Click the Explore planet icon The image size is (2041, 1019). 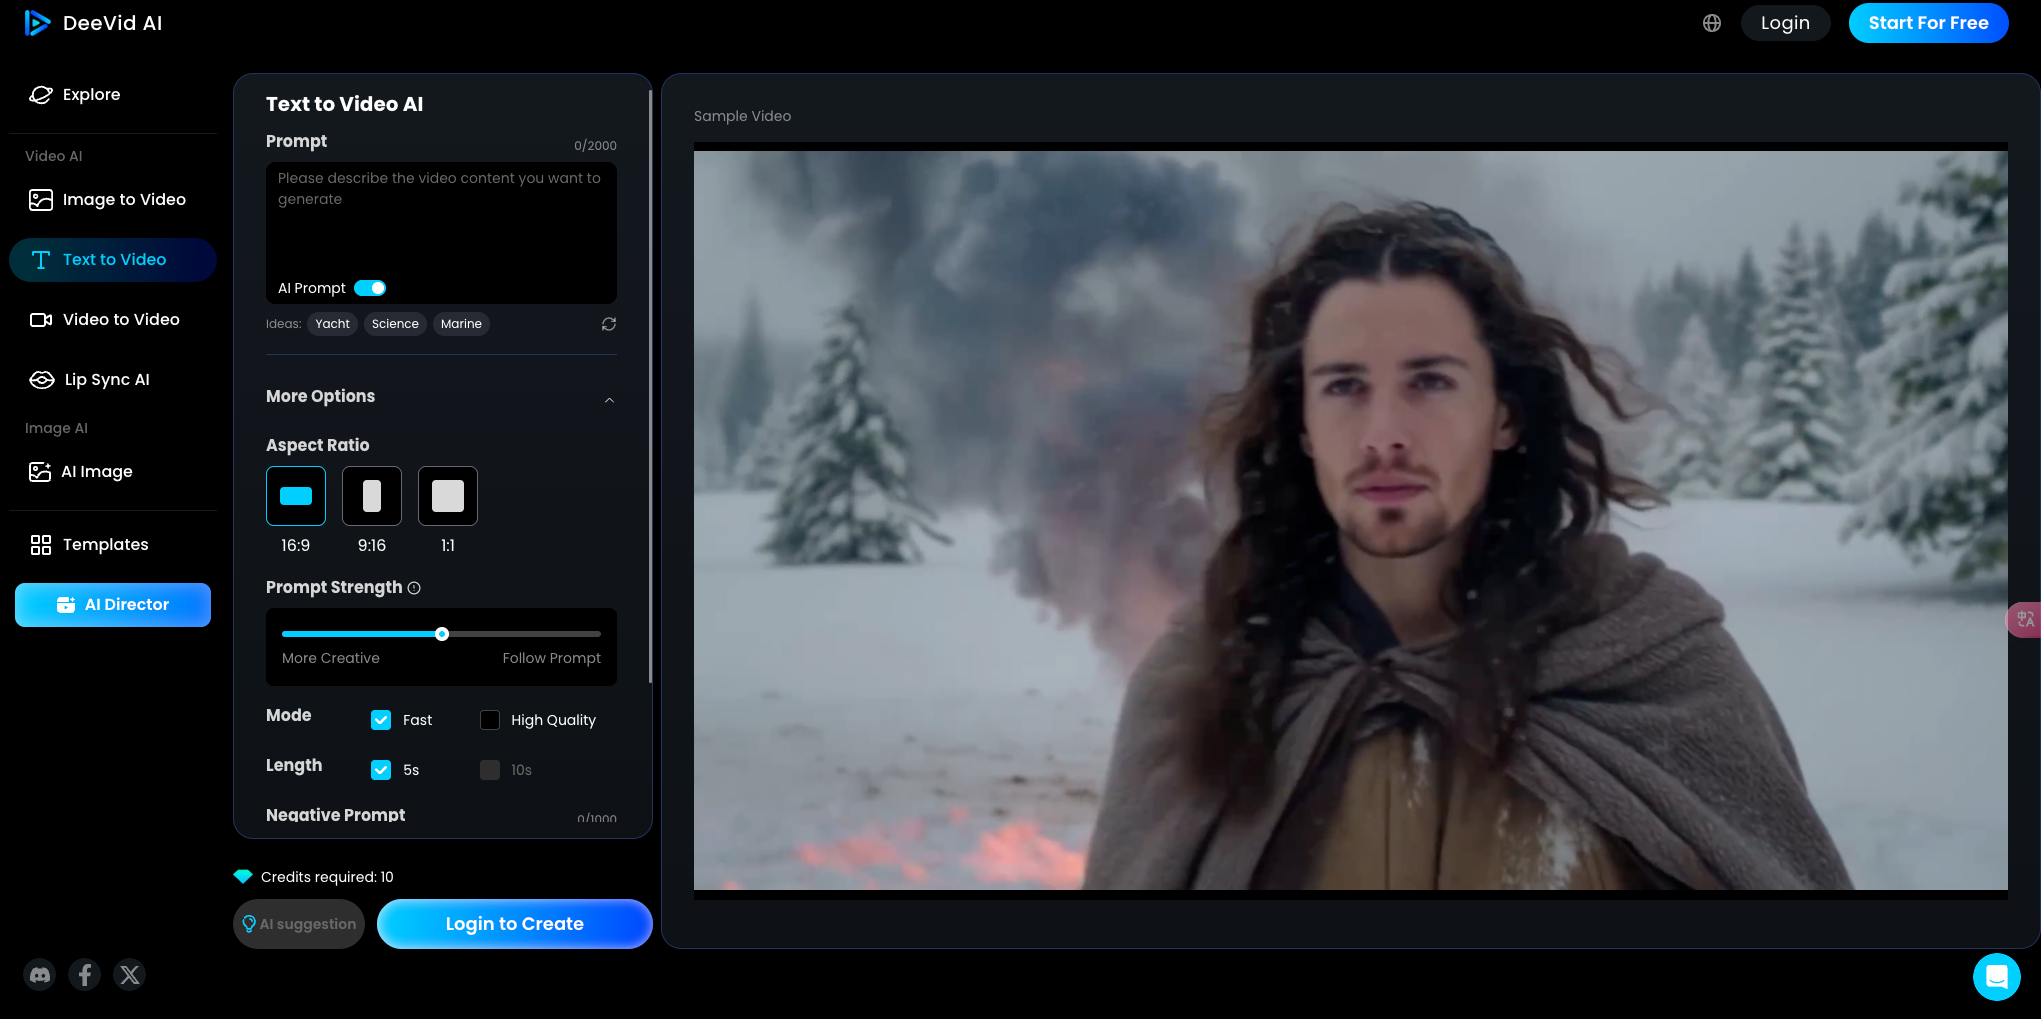(41, 94)
